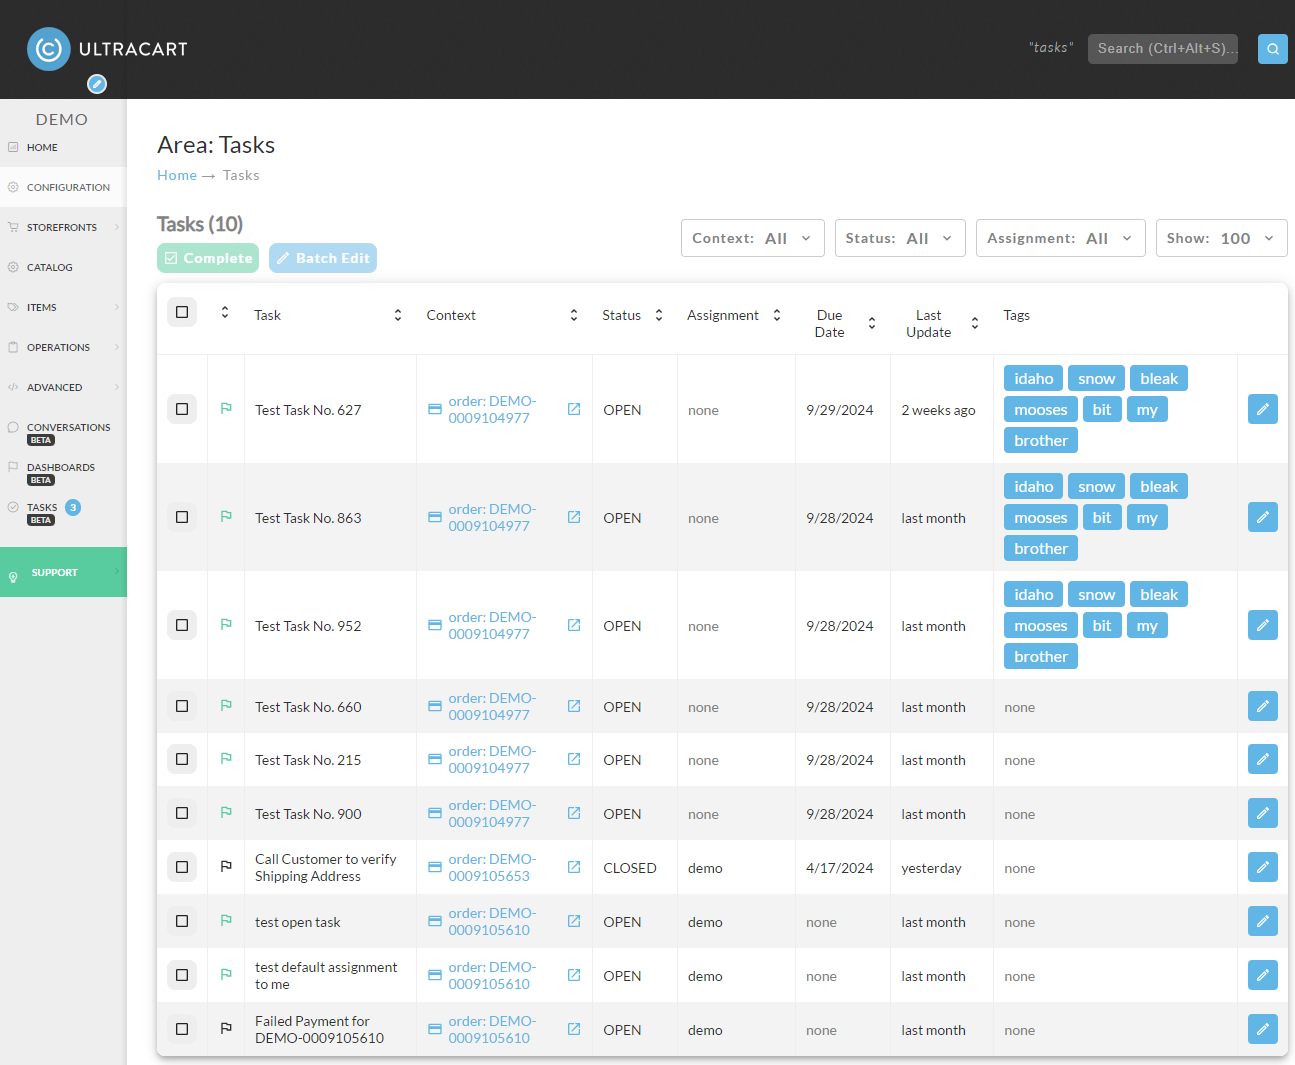
Task: Check the box for 'test open task'
Action: tap(182, 921)
